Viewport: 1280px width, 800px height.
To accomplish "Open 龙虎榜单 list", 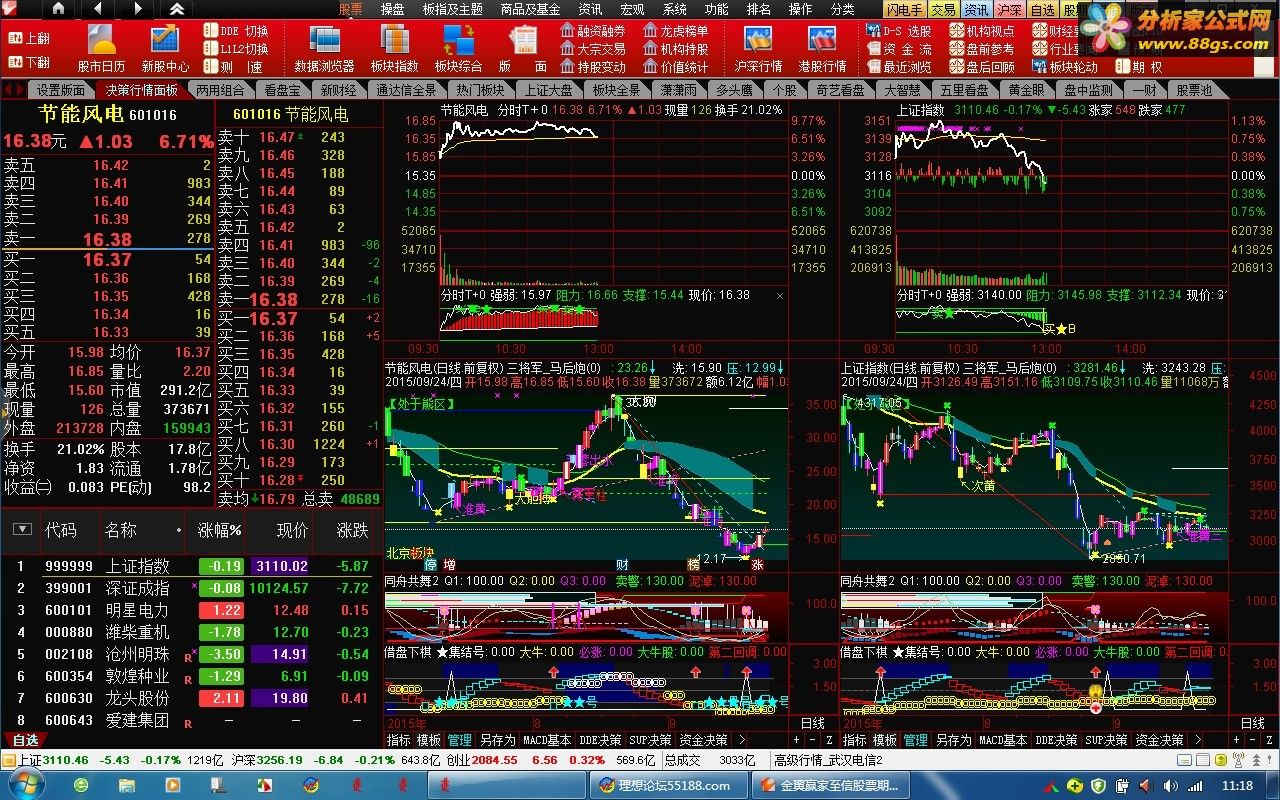I will click(676, 31).
